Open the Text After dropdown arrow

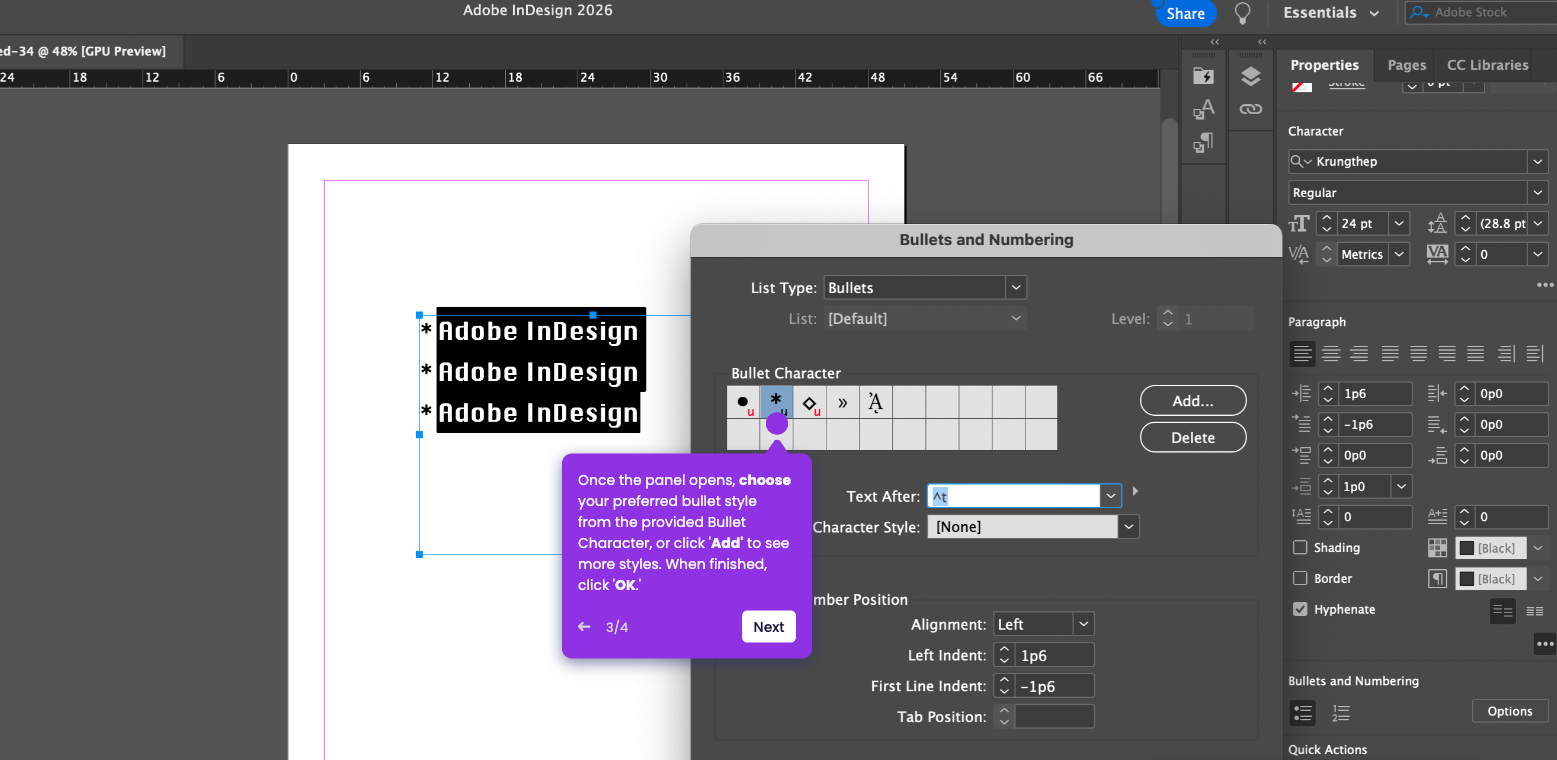[x=1111, y=496]
